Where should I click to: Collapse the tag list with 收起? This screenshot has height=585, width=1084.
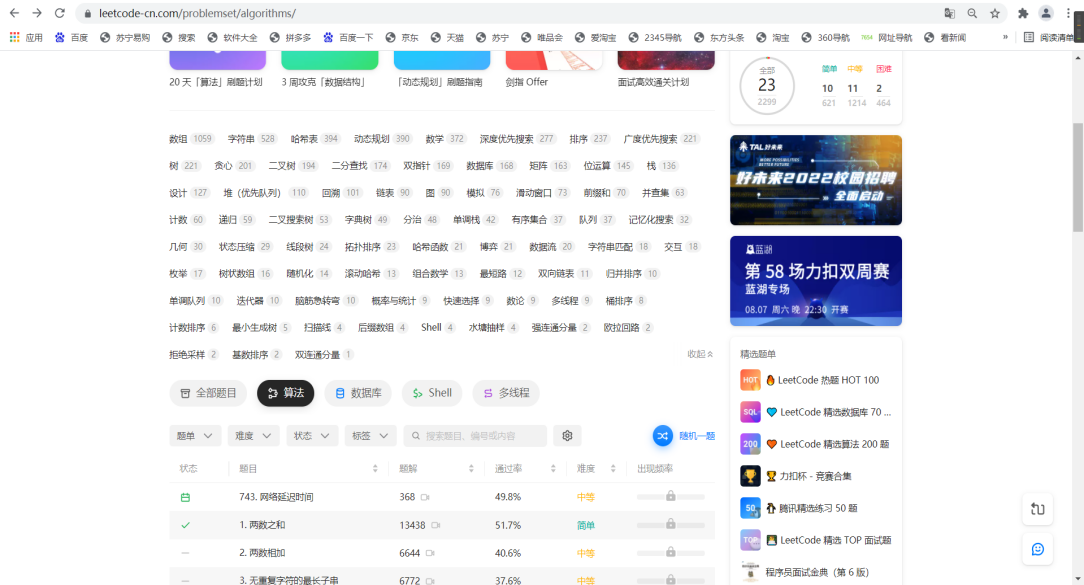click(700, 354)
